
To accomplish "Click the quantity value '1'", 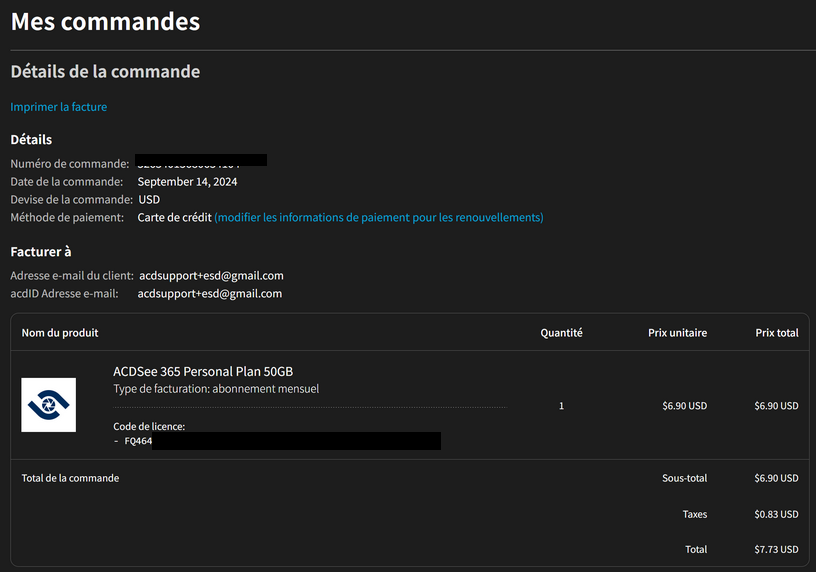I will (x=562, y=406).
